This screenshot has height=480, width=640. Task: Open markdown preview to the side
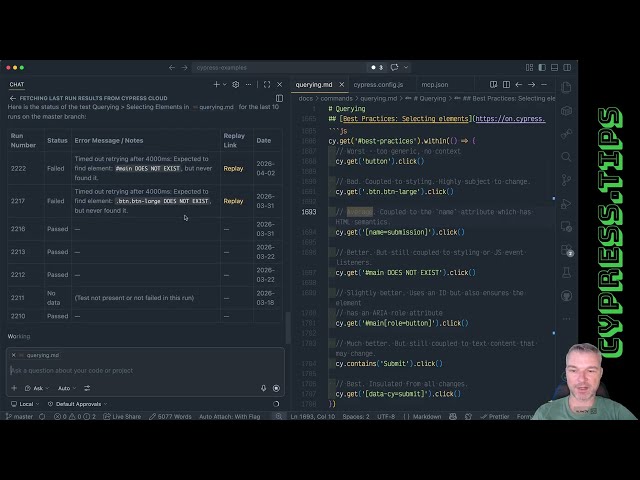[493, 84]
